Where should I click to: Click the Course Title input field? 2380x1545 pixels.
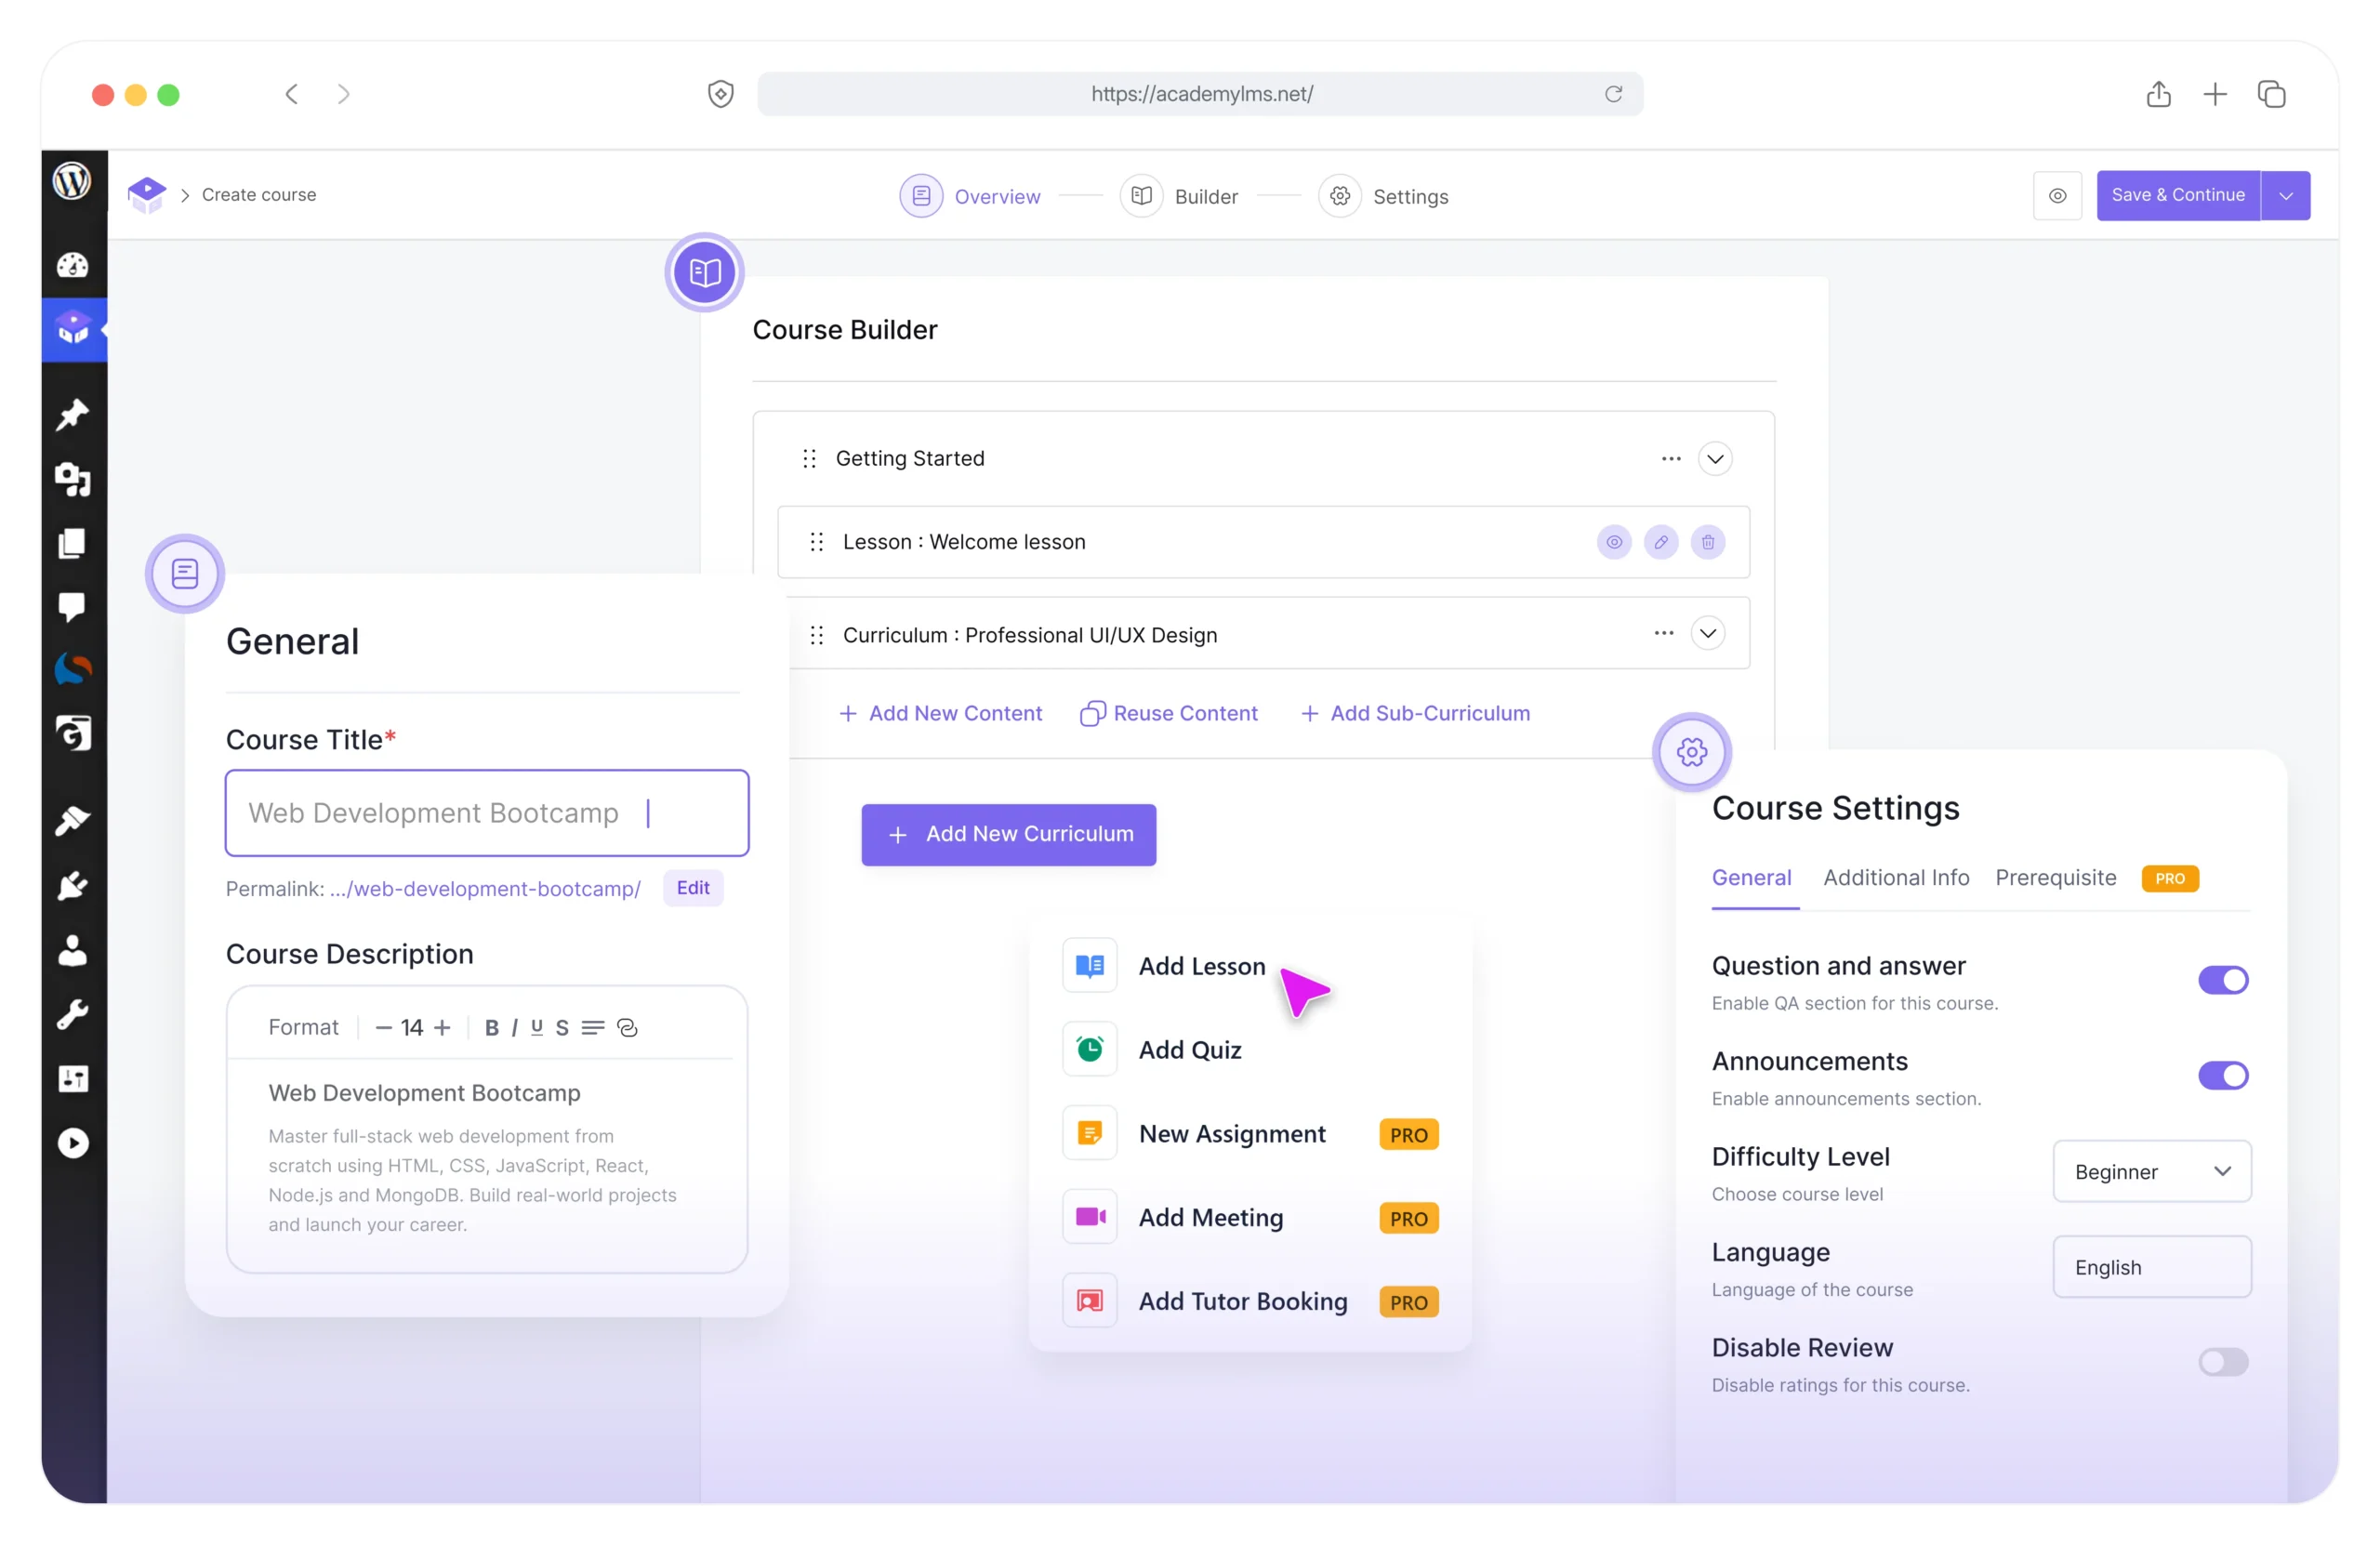487,813
